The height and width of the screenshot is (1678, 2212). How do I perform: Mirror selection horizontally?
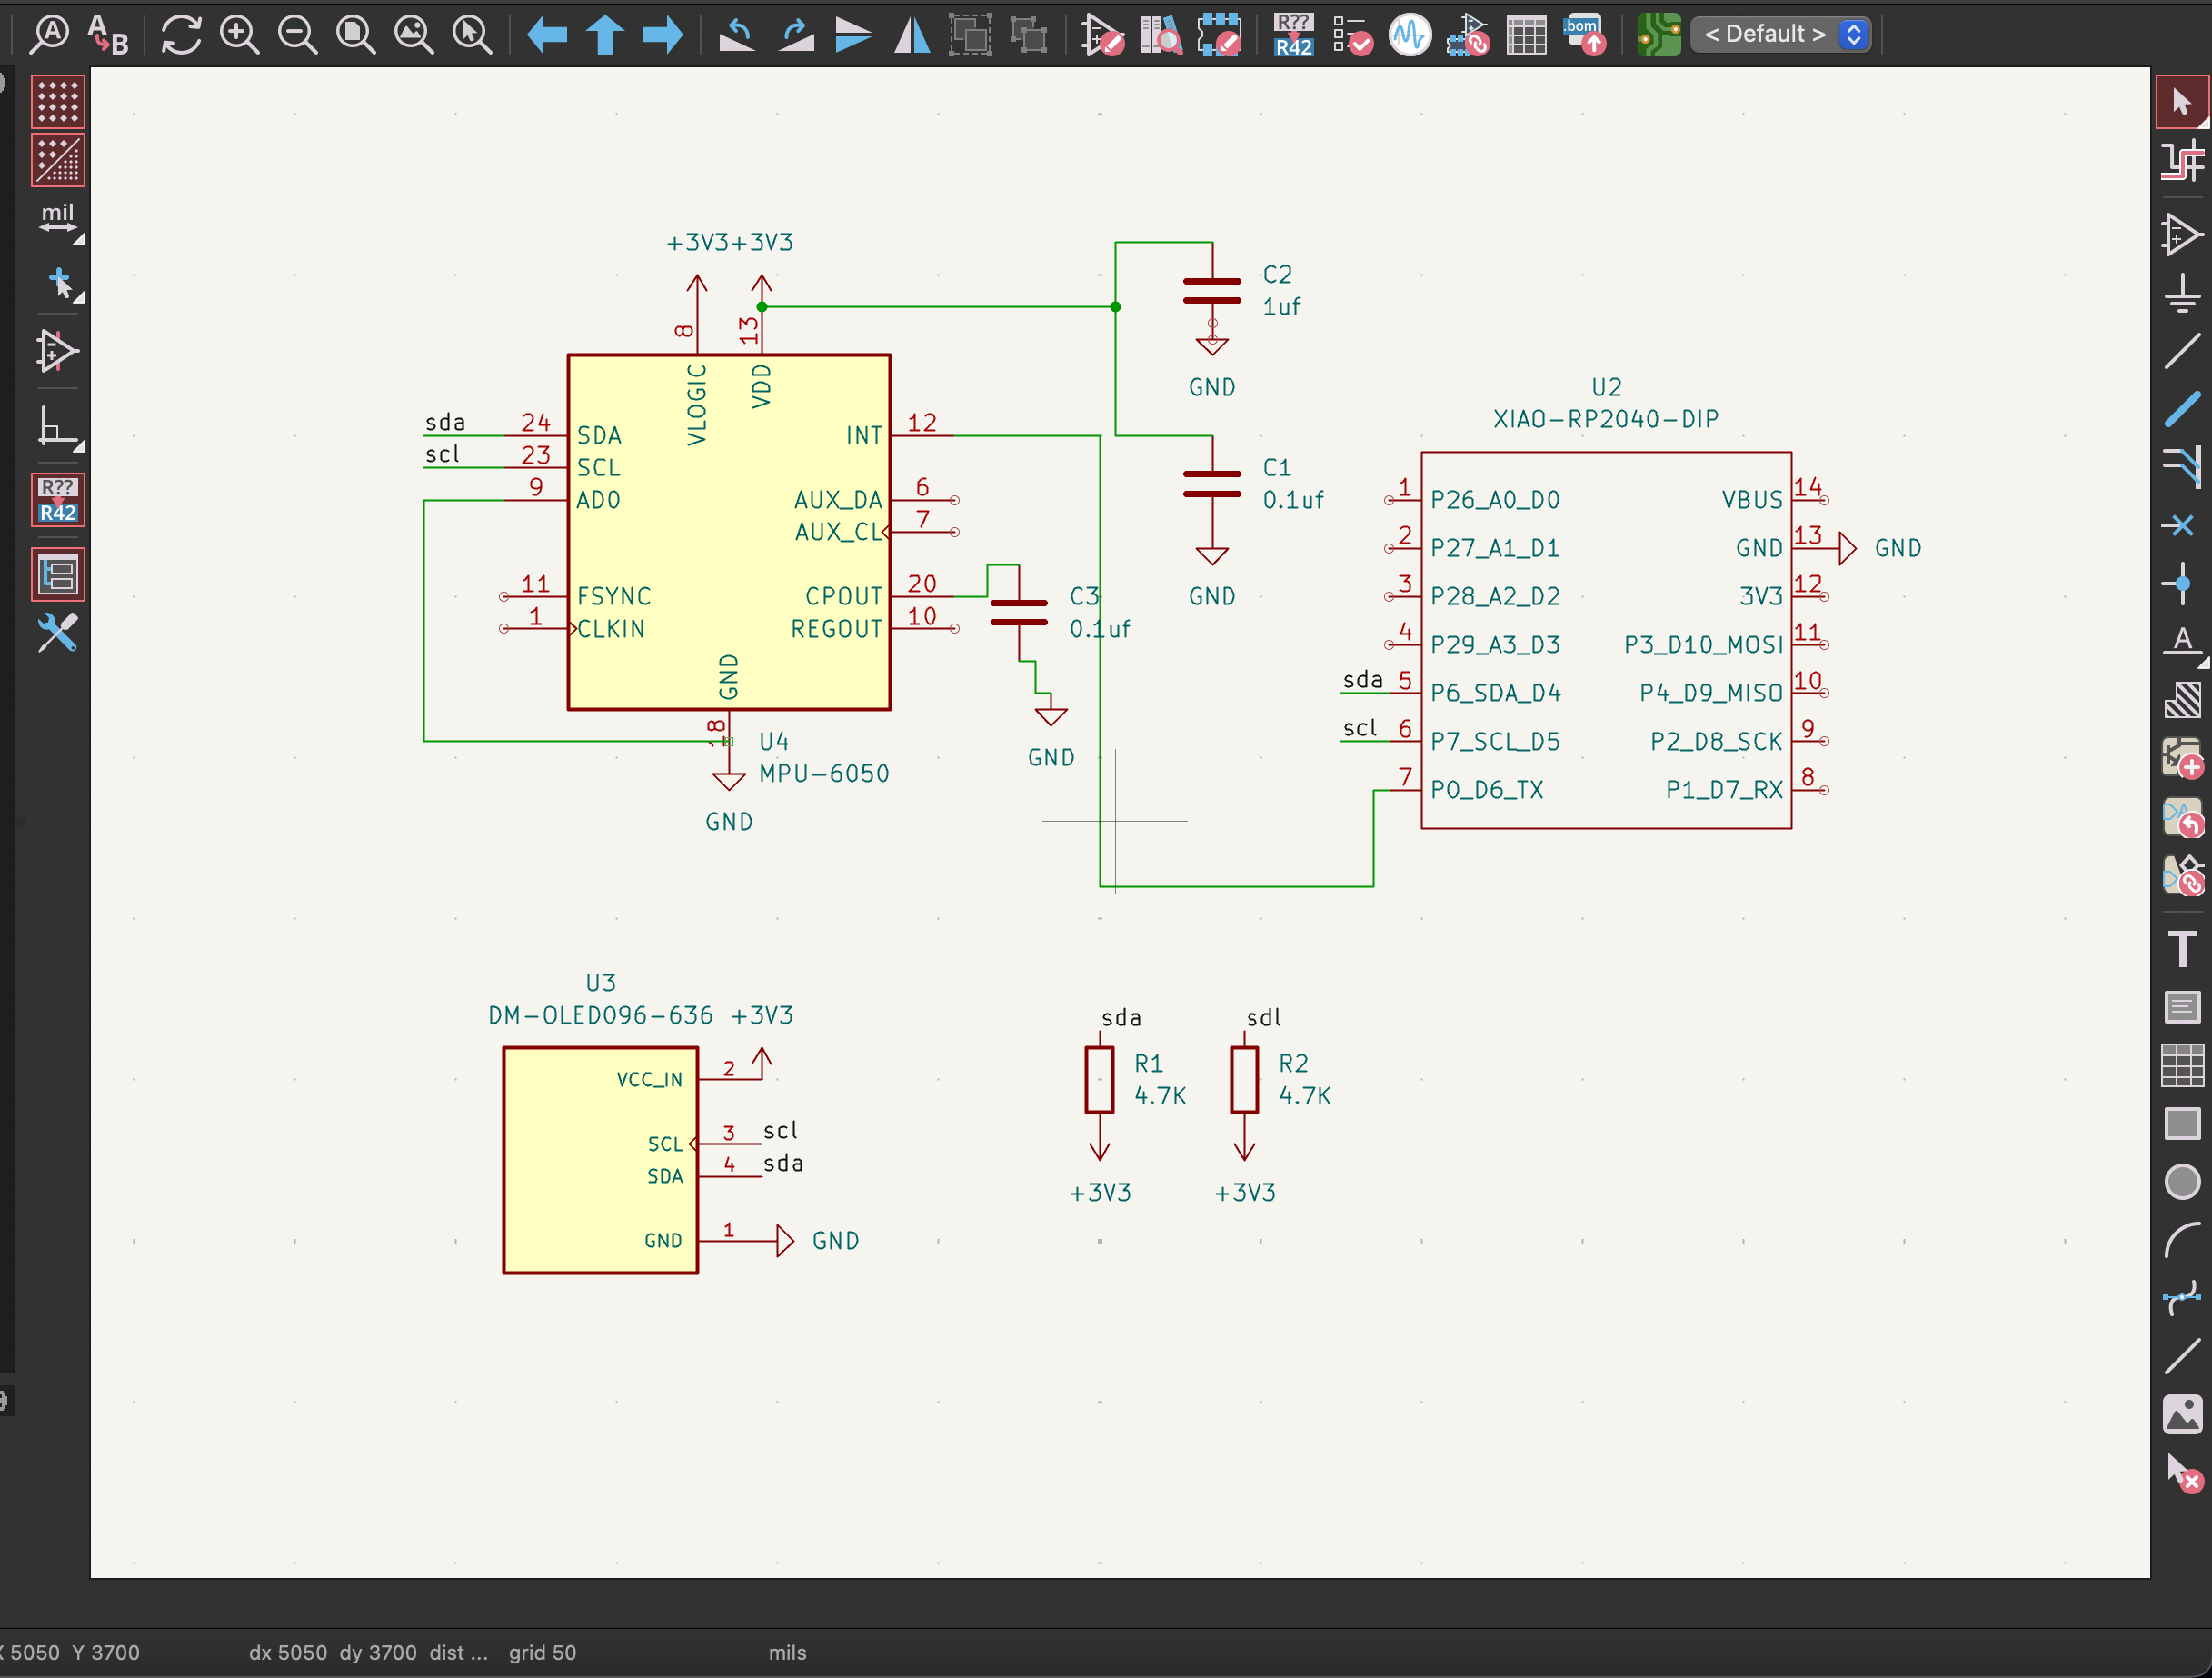pyautogui.click(x=911, y=34)
